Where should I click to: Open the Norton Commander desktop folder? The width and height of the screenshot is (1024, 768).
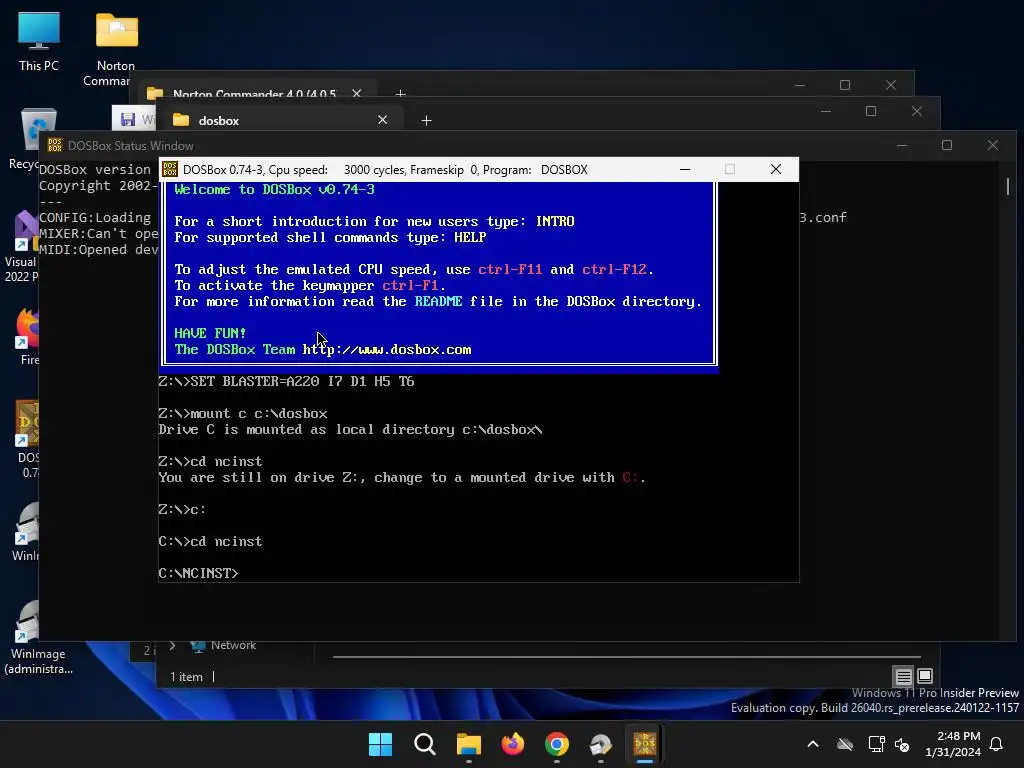(x=116, y=49)
